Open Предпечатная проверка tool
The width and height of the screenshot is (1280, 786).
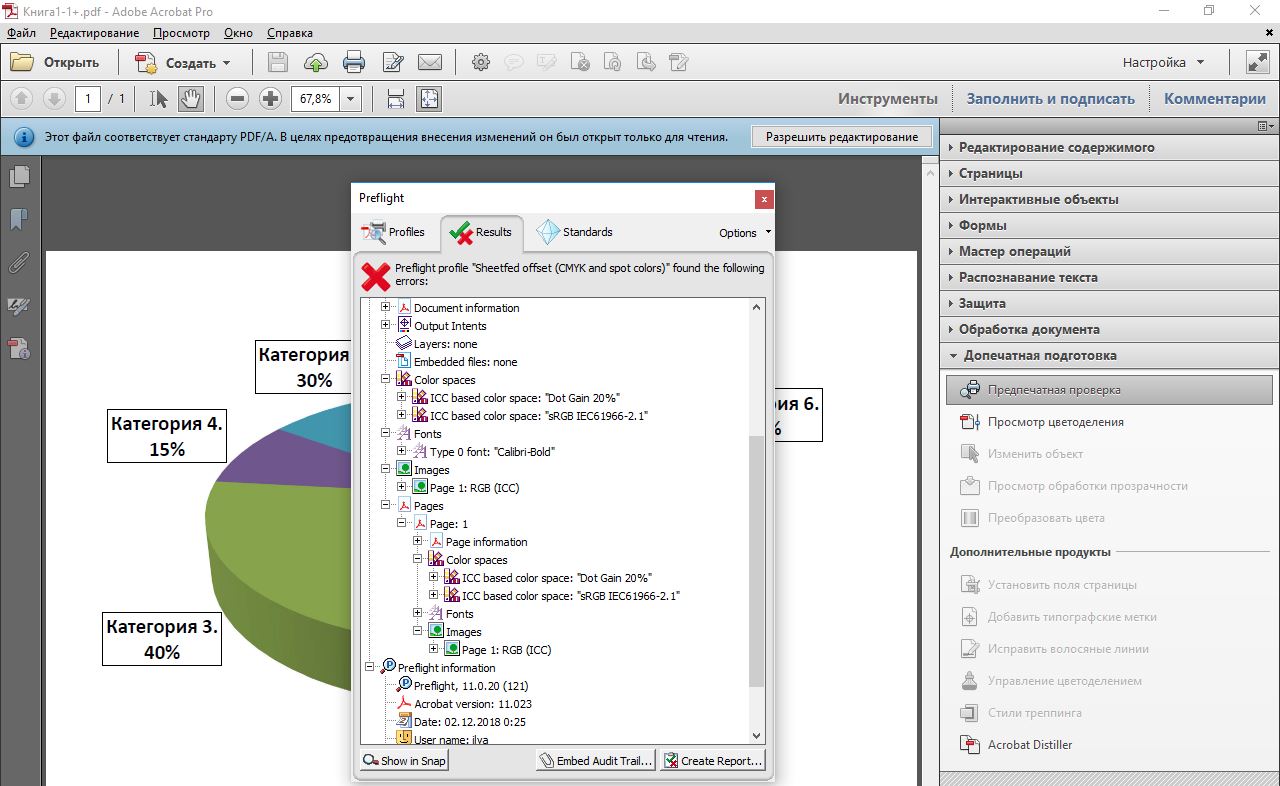point(1109,390)
